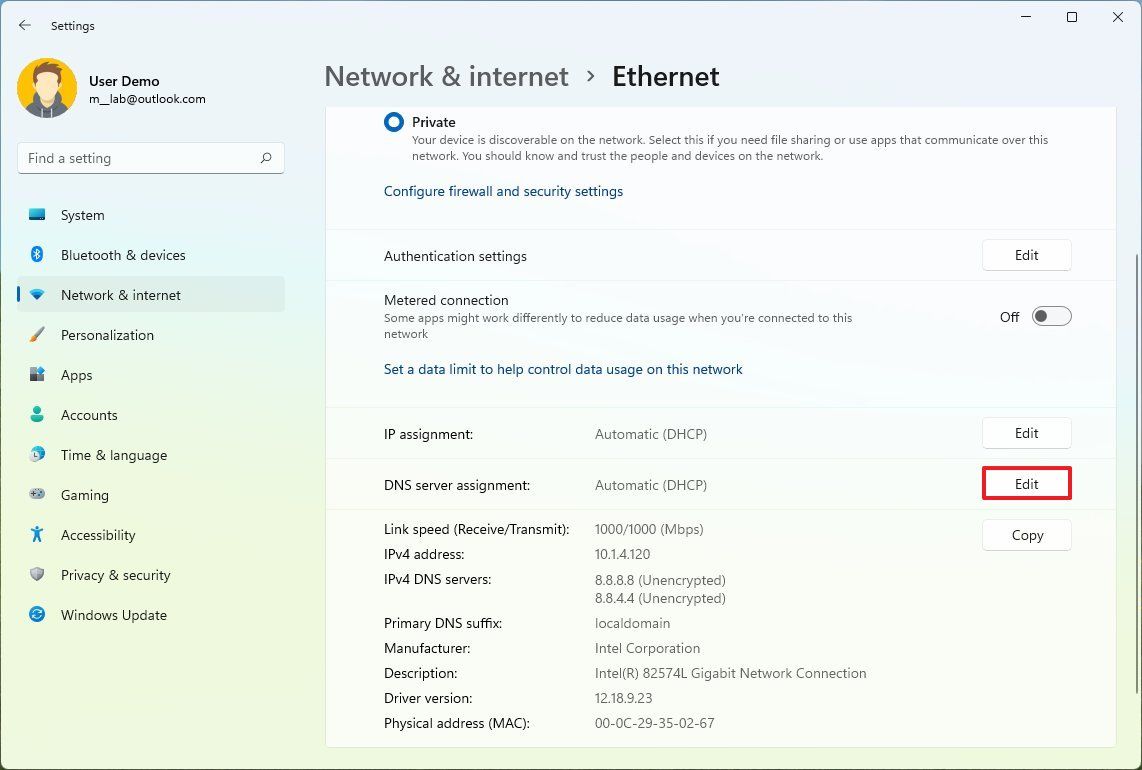This screenshot has width=1142, height=770.
Task: Open Configure firewall and security settings
Action: pyautogui.click(x=503, y=191)
